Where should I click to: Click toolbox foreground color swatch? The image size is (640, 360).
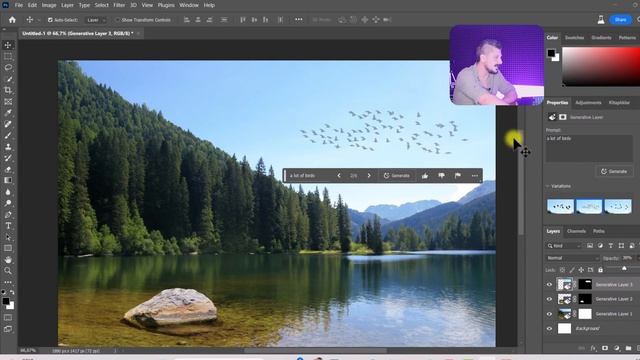point(6,301)
